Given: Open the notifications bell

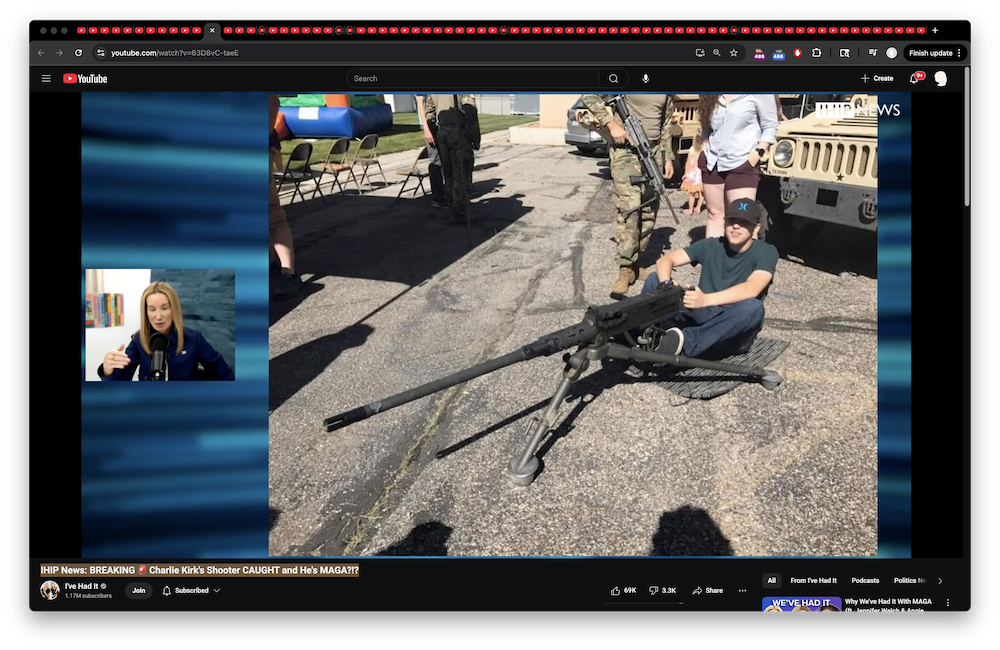Looking at the screenshot, I should [x=914, y=78].
